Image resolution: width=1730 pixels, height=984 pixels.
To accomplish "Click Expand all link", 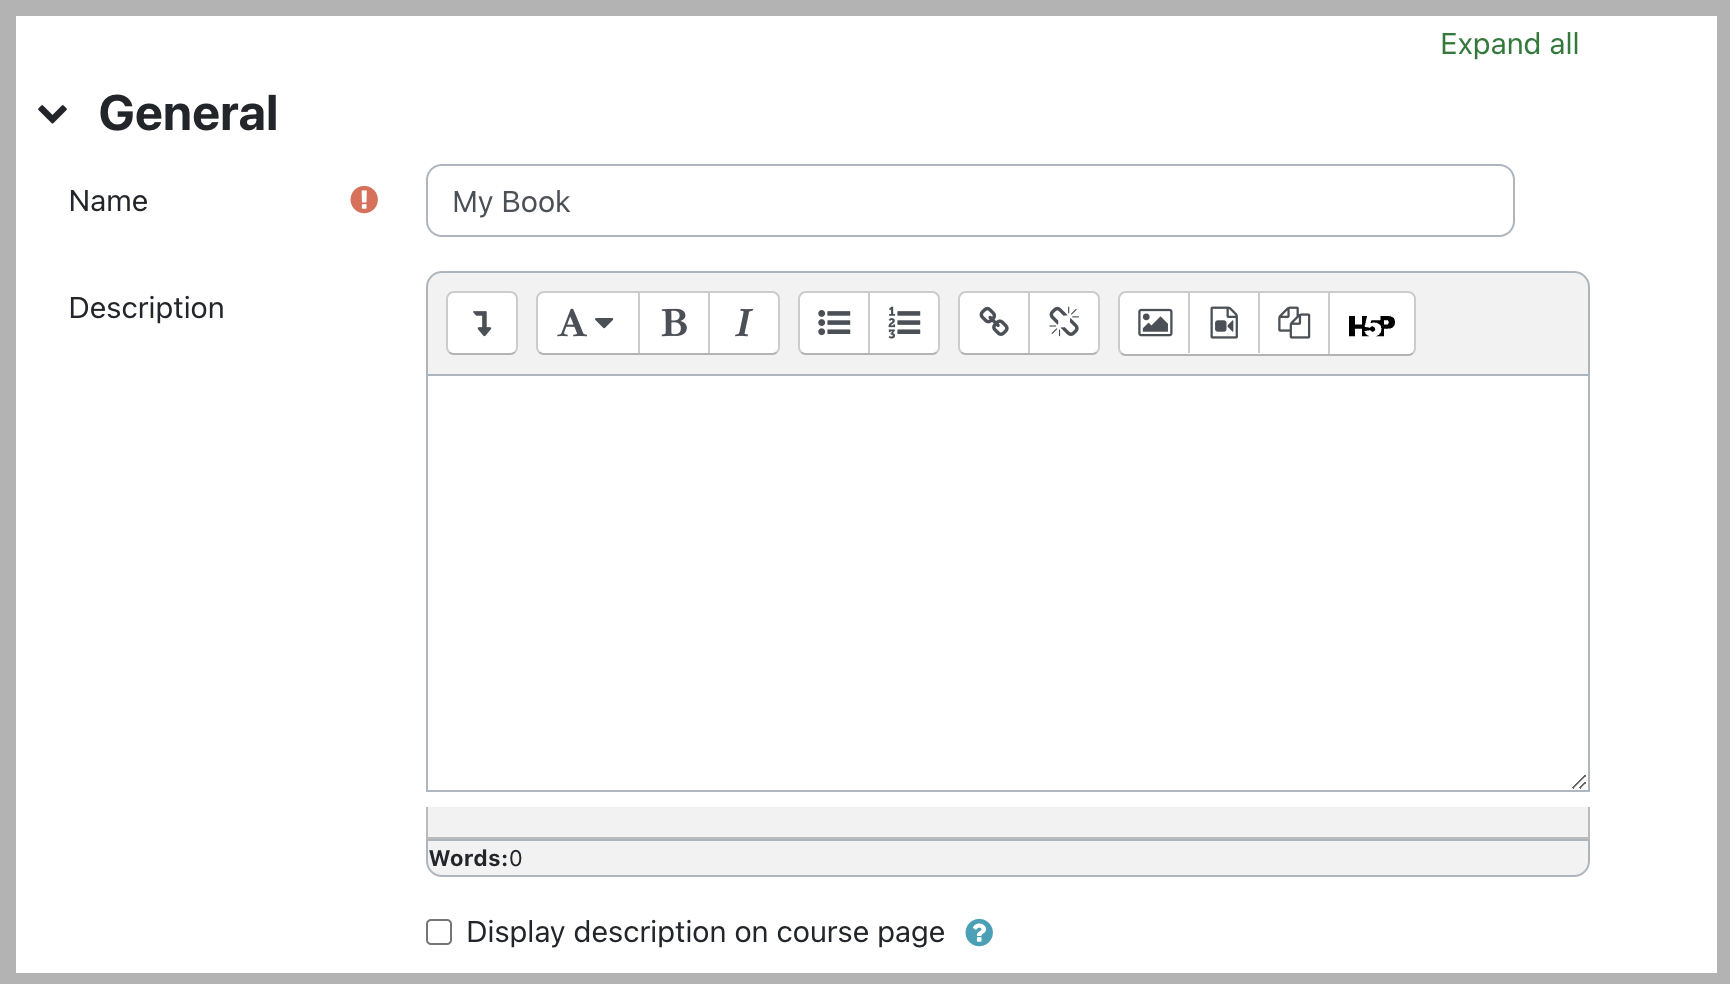I will [x=1508, y=44].
